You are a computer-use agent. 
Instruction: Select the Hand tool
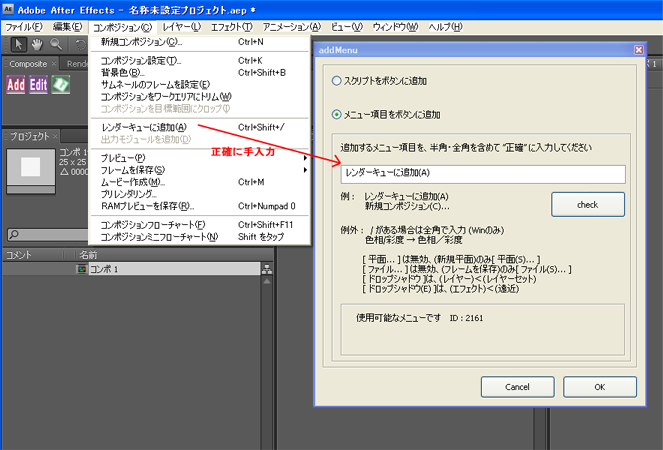[x=38, y=44]
